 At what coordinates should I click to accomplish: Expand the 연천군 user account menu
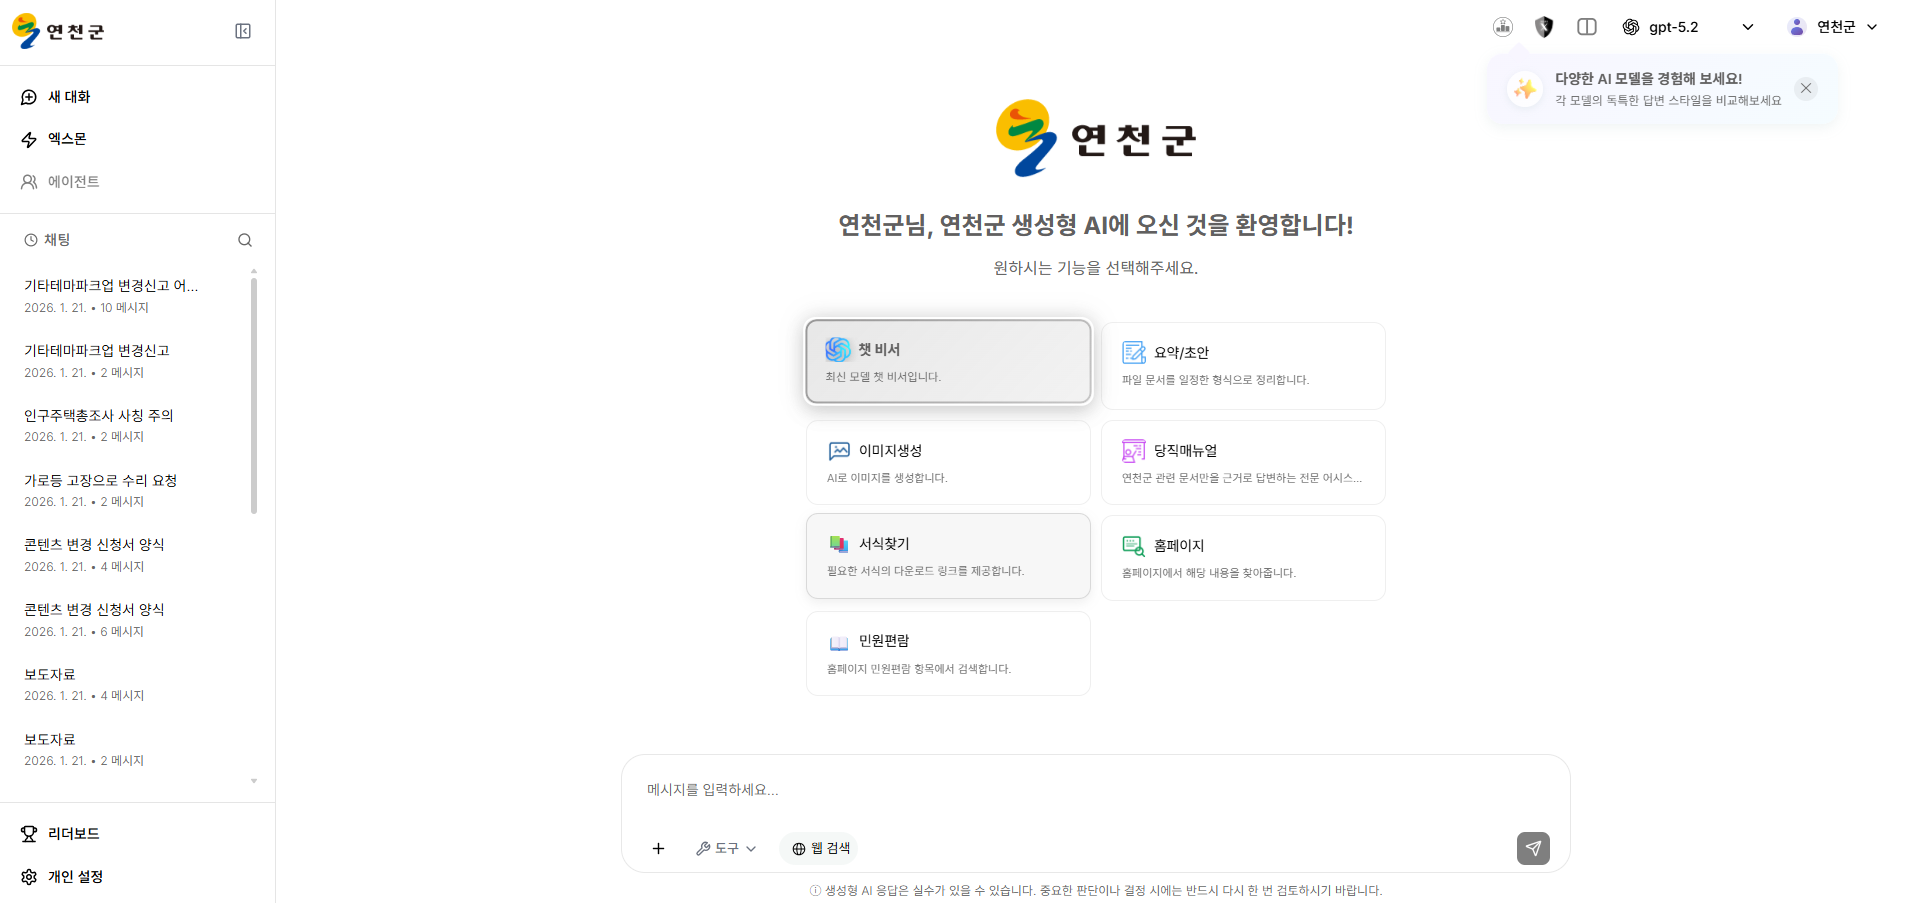1833,27
